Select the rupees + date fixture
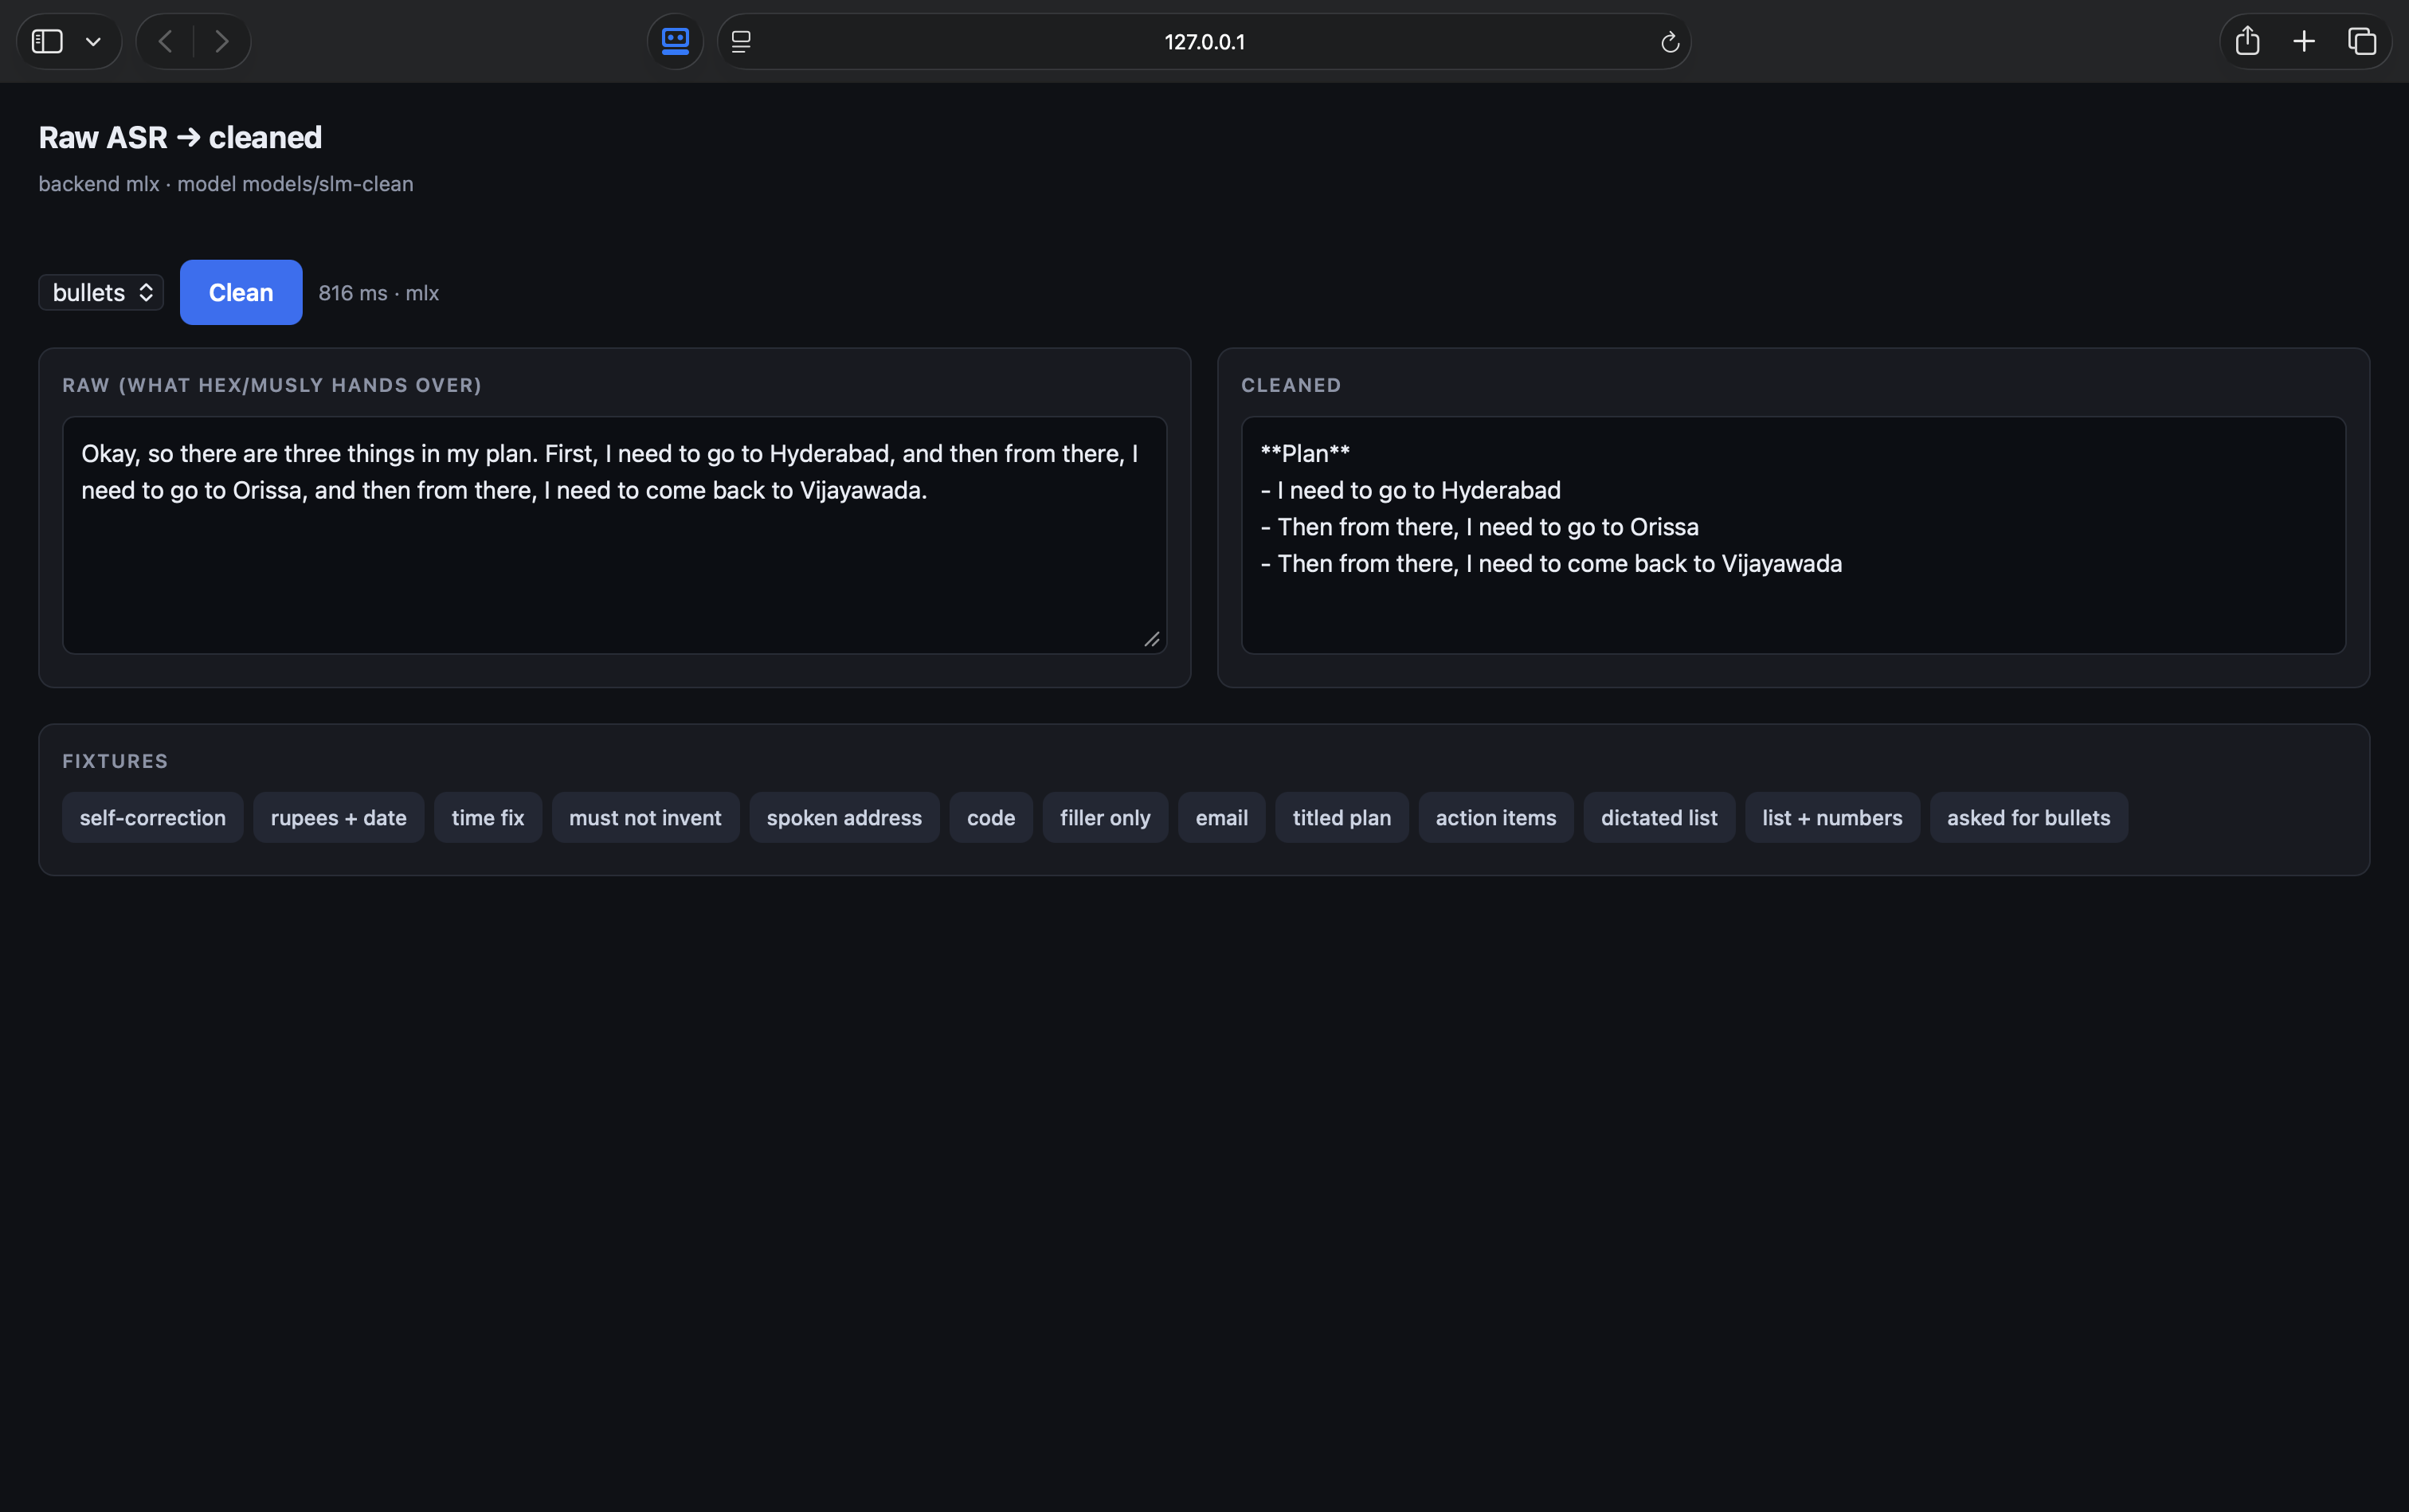This screenshot has height=1512, width=2409. click(x=339, y=817)
